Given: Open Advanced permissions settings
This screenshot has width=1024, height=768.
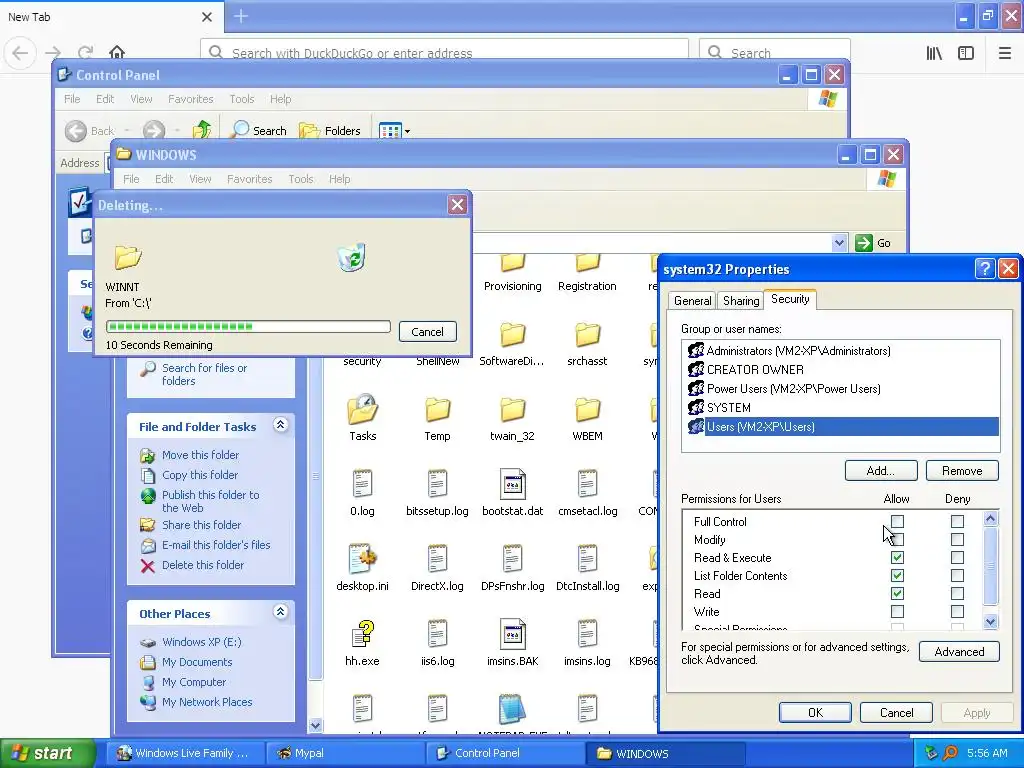Looking at the screenshot, I should tap(959, 652).
